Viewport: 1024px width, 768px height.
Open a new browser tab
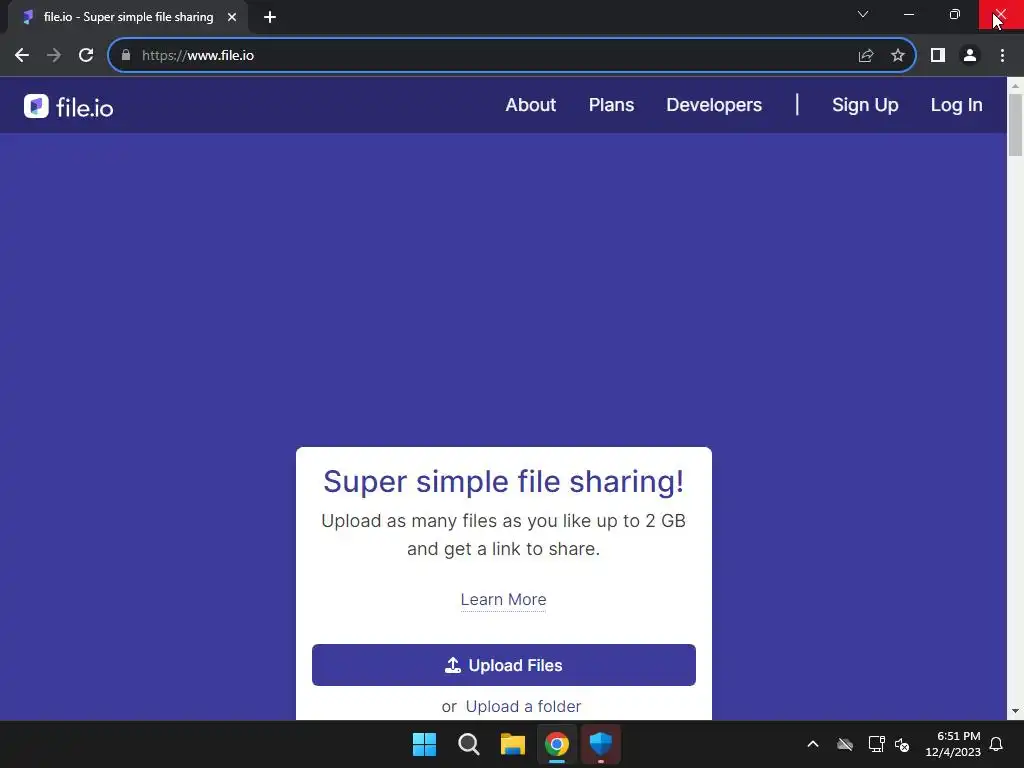(270, 17)
